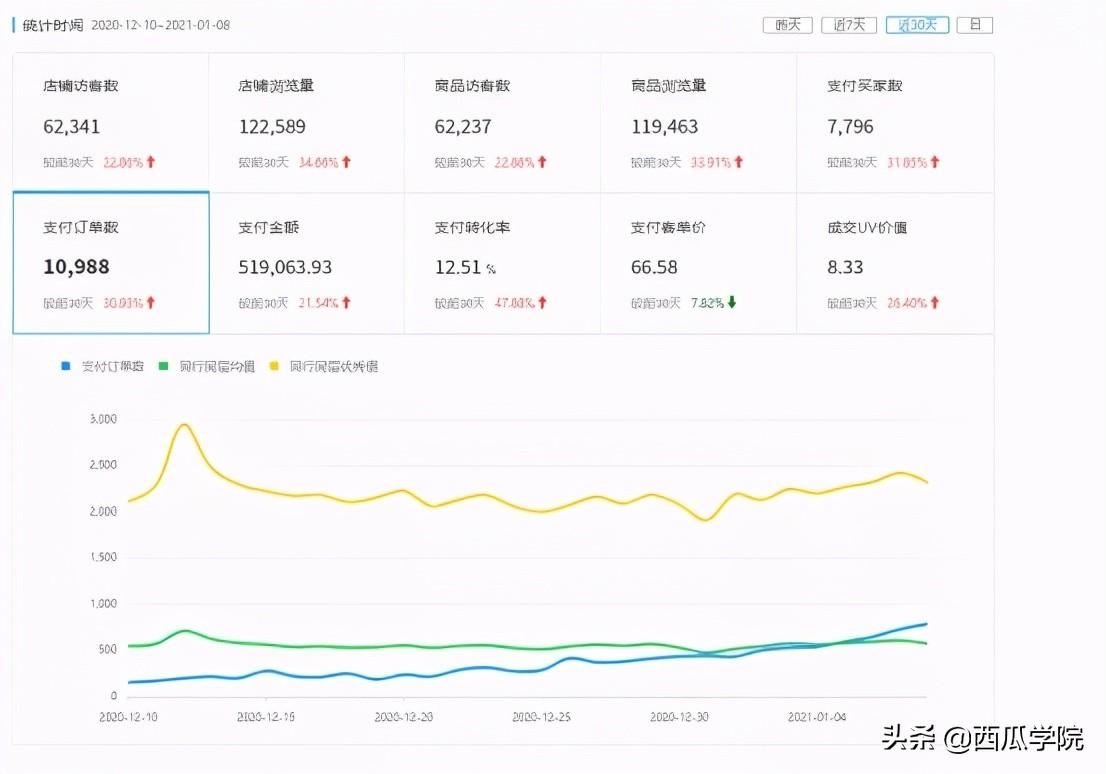Select the store visitors card showing 62,341

111,122
